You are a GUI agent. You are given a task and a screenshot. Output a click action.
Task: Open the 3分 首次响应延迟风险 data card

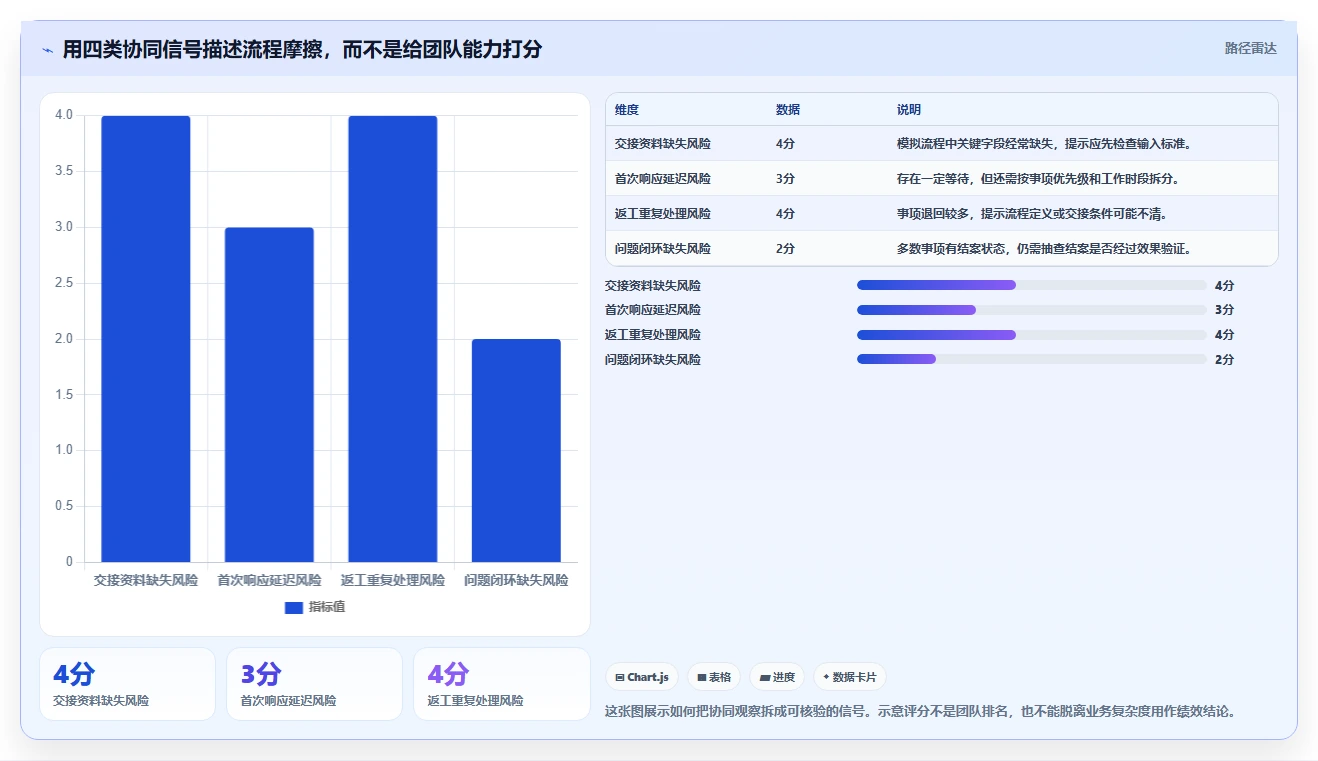click(x=314, y=684)
